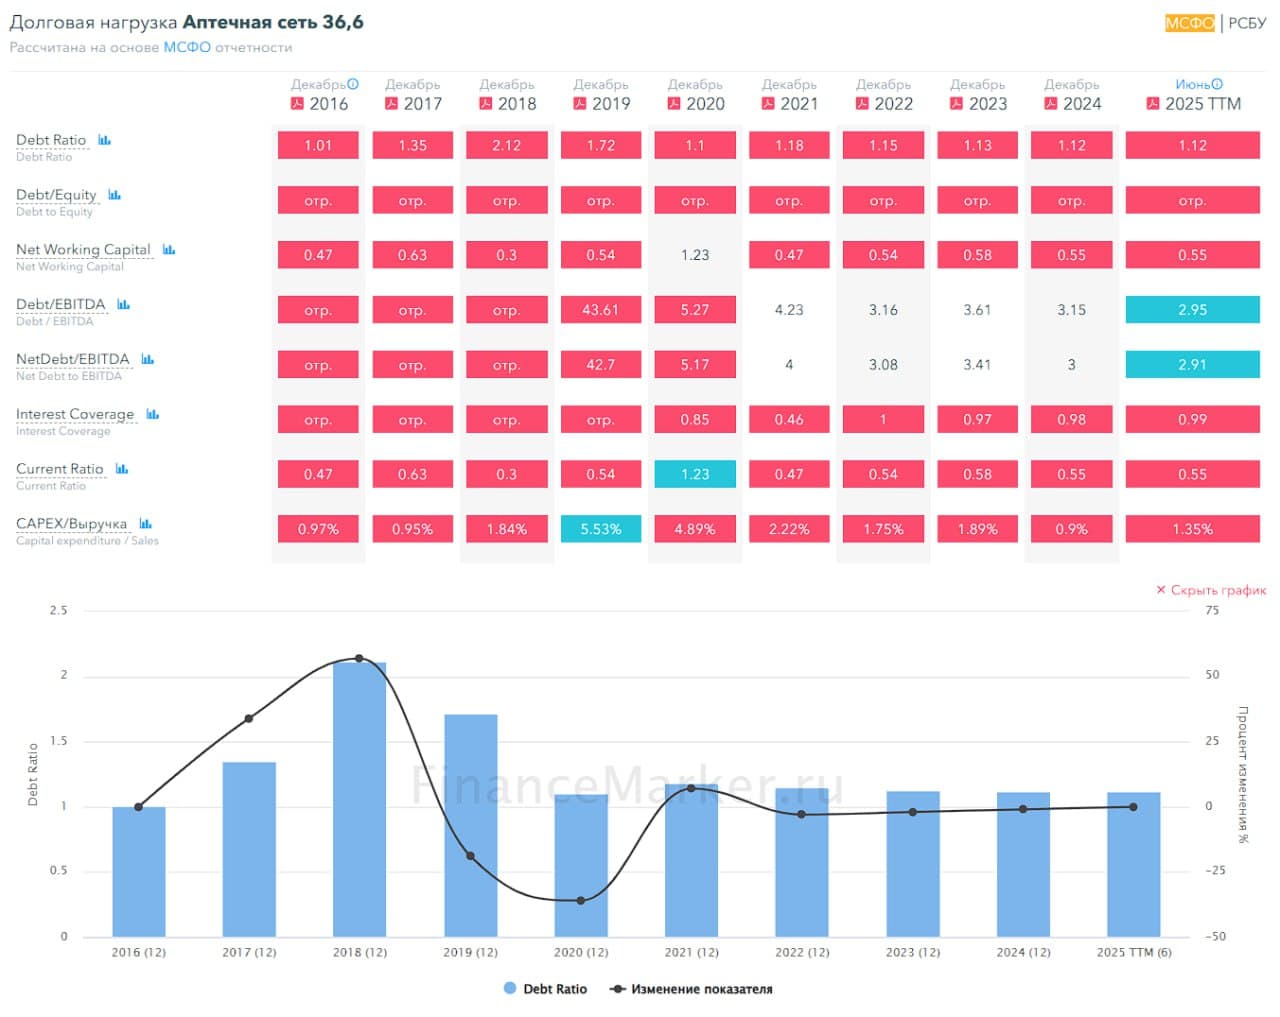The image size is (1280, 1017).
Task: Toggle the Debt Ratio legend series
Action: point(546,989)
